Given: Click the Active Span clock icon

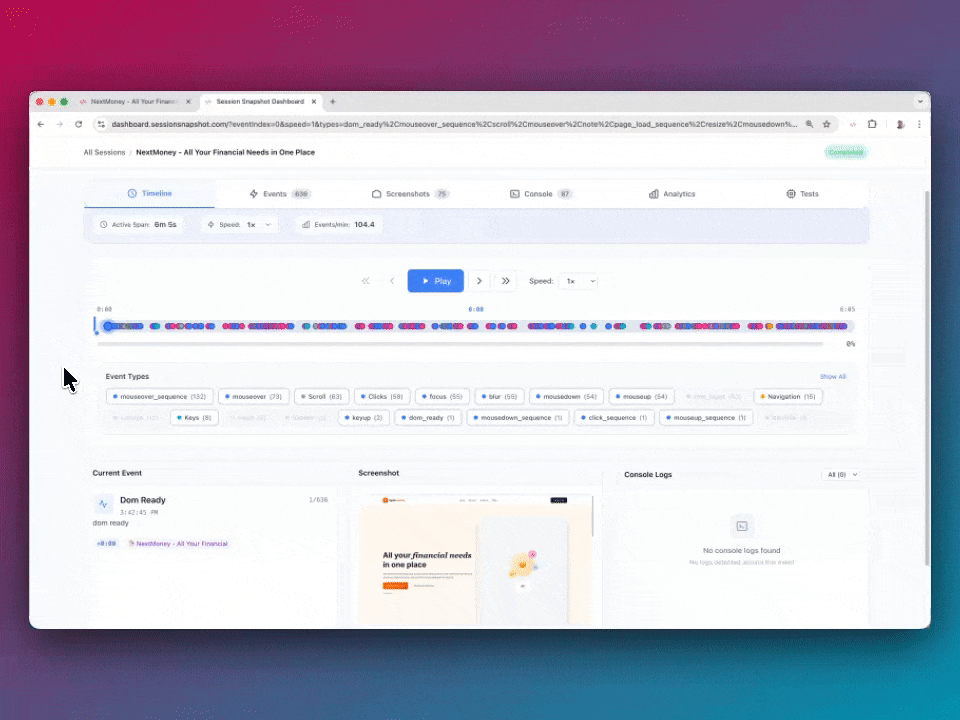Looking at the screenshot, I should tap(103, 224).
